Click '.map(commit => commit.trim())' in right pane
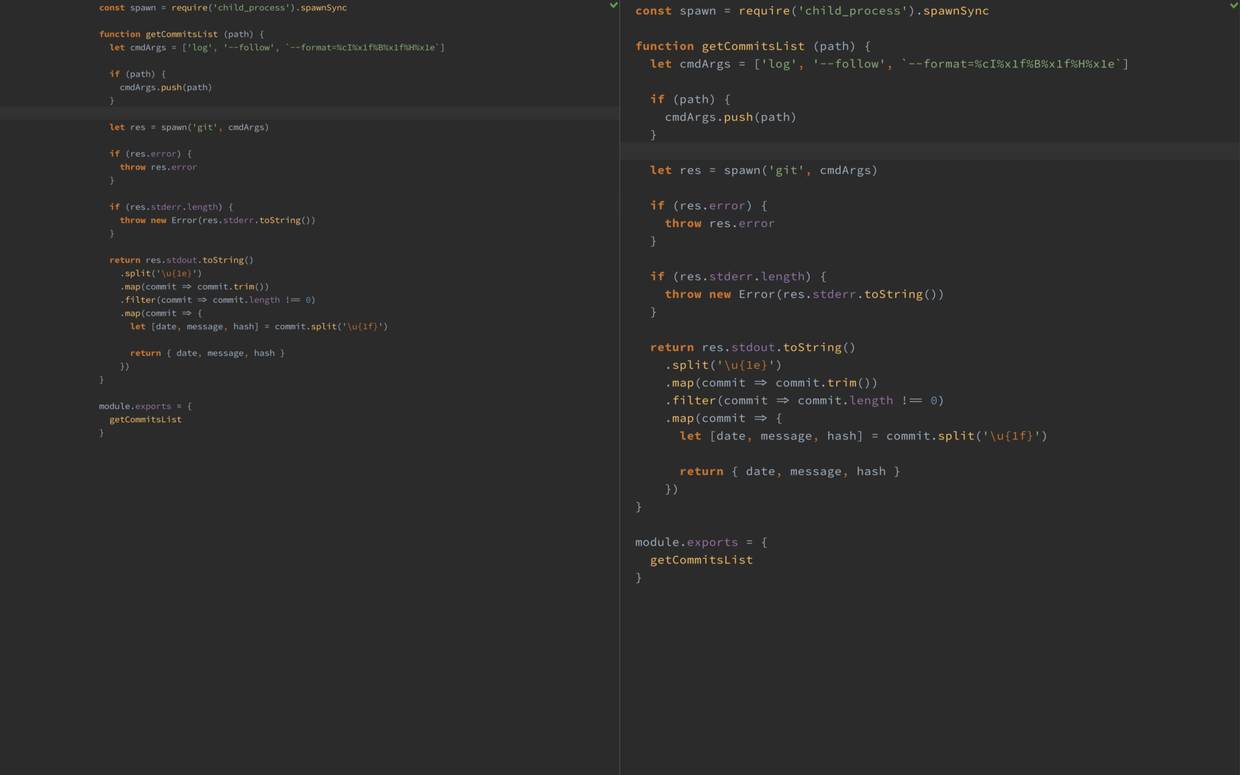The image size is (1240, 775). 772,383
